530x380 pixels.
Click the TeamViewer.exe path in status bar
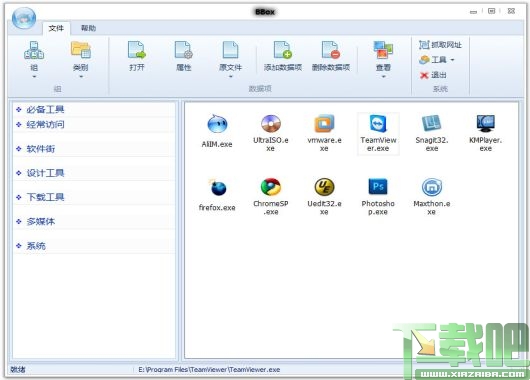[209, 370]
